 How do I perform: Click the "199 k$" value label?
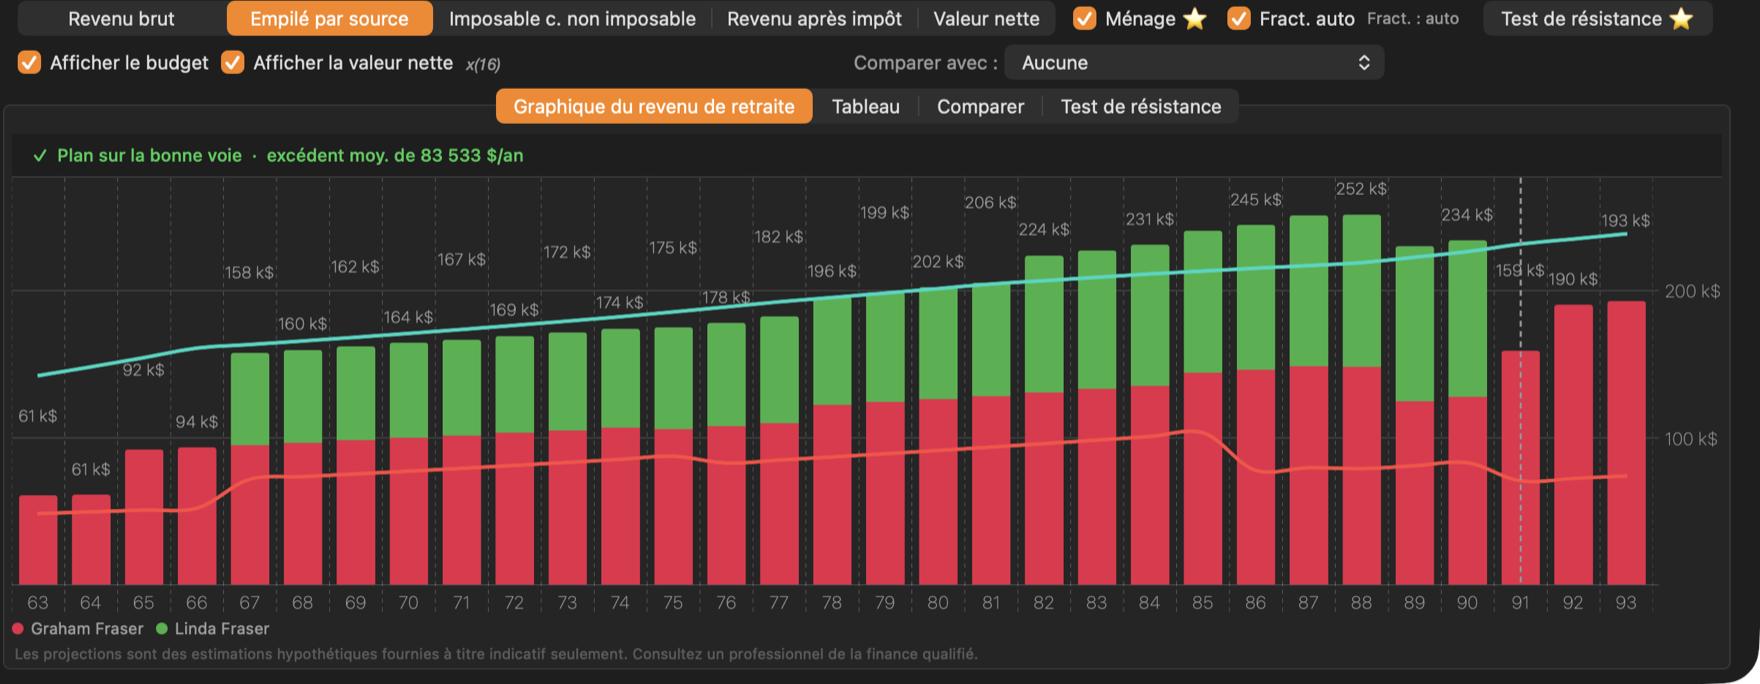885,213
